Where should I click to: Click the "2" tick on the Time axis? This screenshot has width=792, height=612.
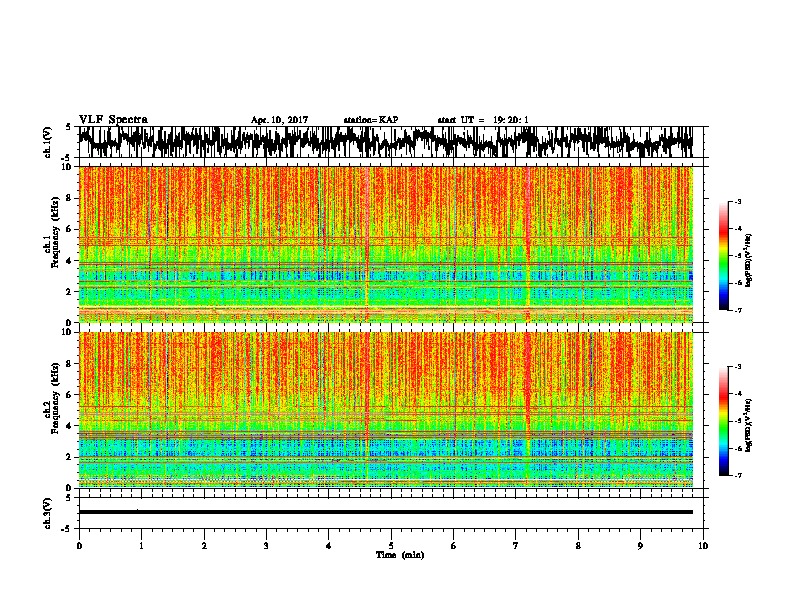(x=204, y=546)
